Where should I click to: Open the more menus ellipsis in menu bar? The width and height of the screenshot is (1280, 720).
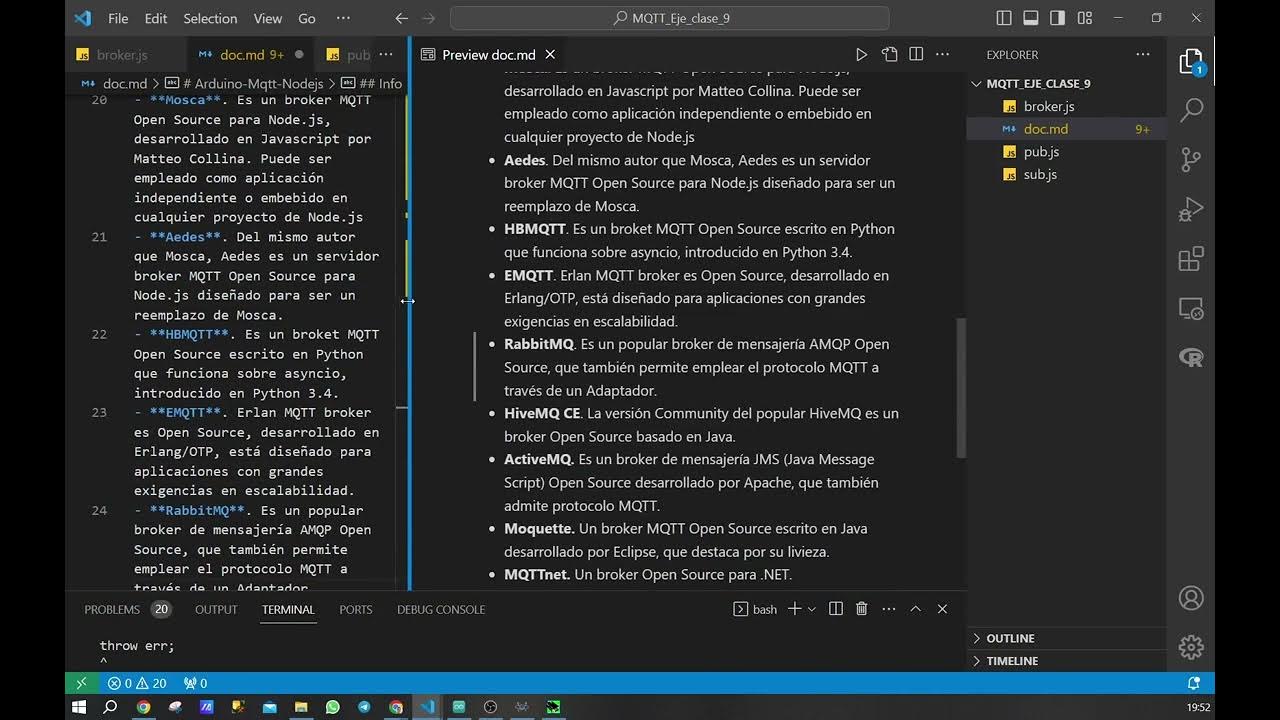coord(343,18)
